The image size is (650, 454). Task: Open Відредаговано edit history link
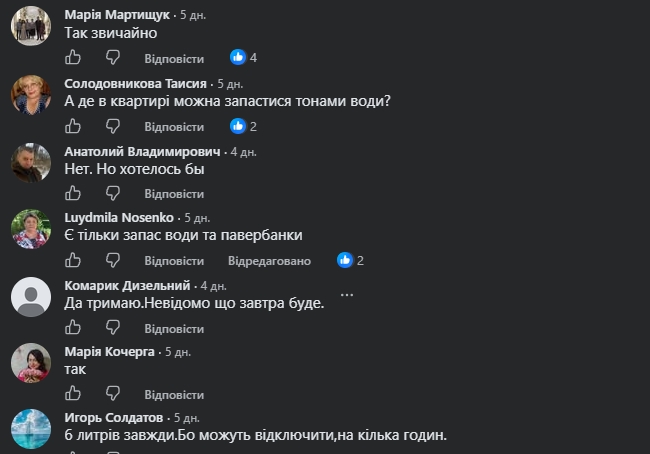(269, 261)
